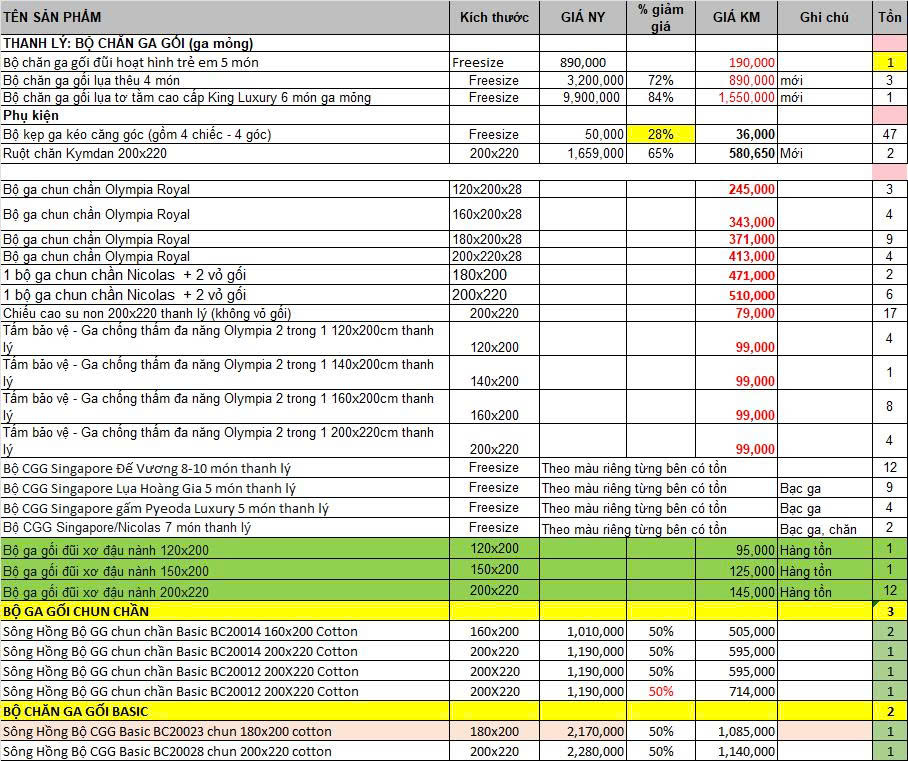Select the 245,000 price cell
This screenshot has height=761, width=908.
pyautogui.click(x=736, y=189)
